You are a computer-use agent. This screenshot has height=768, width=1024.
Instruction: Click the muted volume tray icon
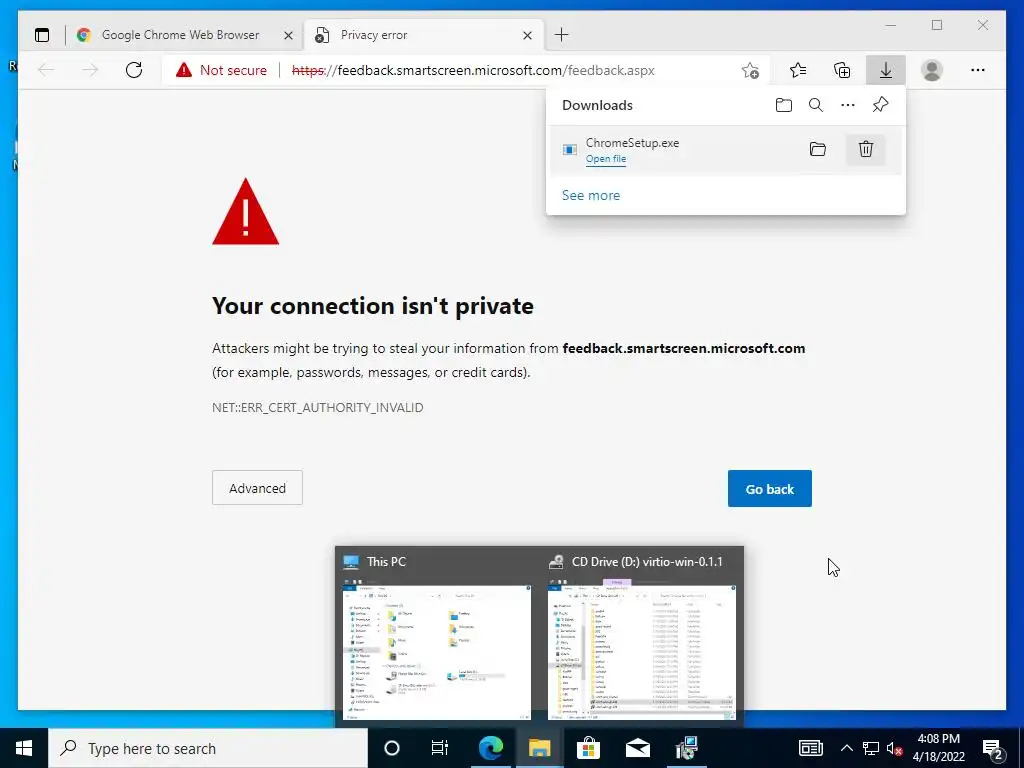(894, 748)
